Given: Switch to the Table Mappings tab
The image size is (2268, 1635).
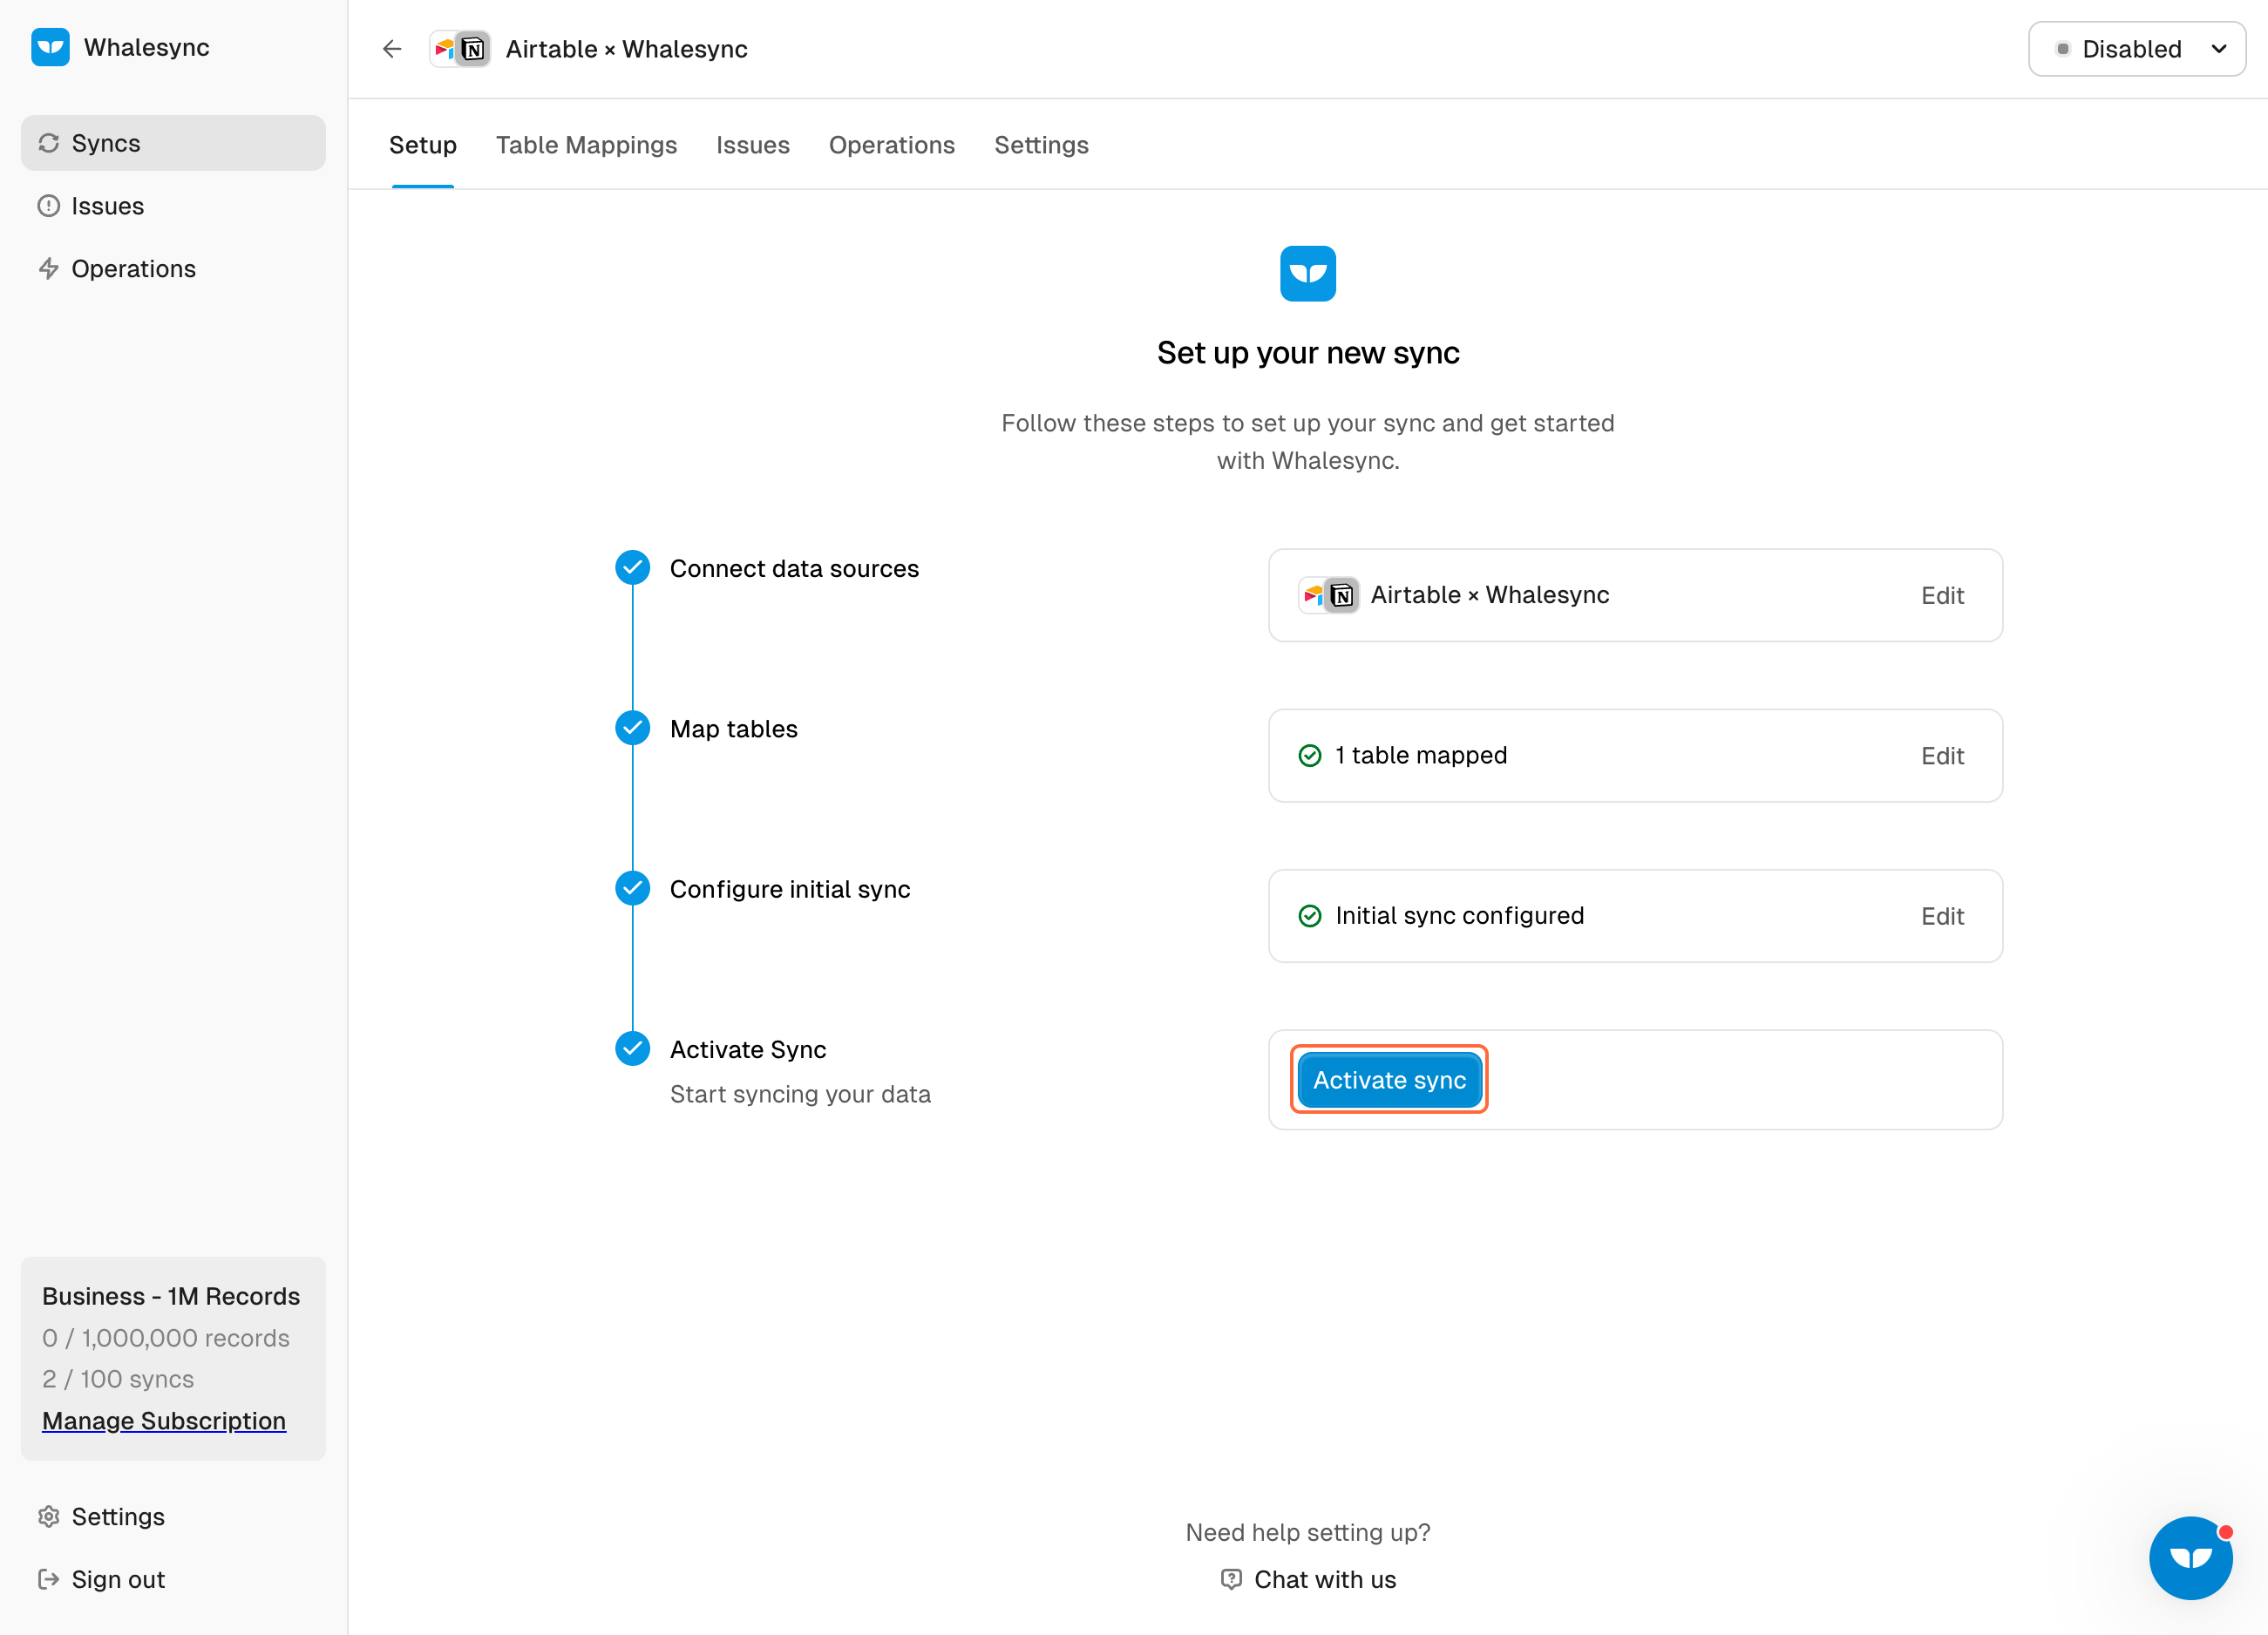Looking at the screenshot, I should tap(587, 145).
